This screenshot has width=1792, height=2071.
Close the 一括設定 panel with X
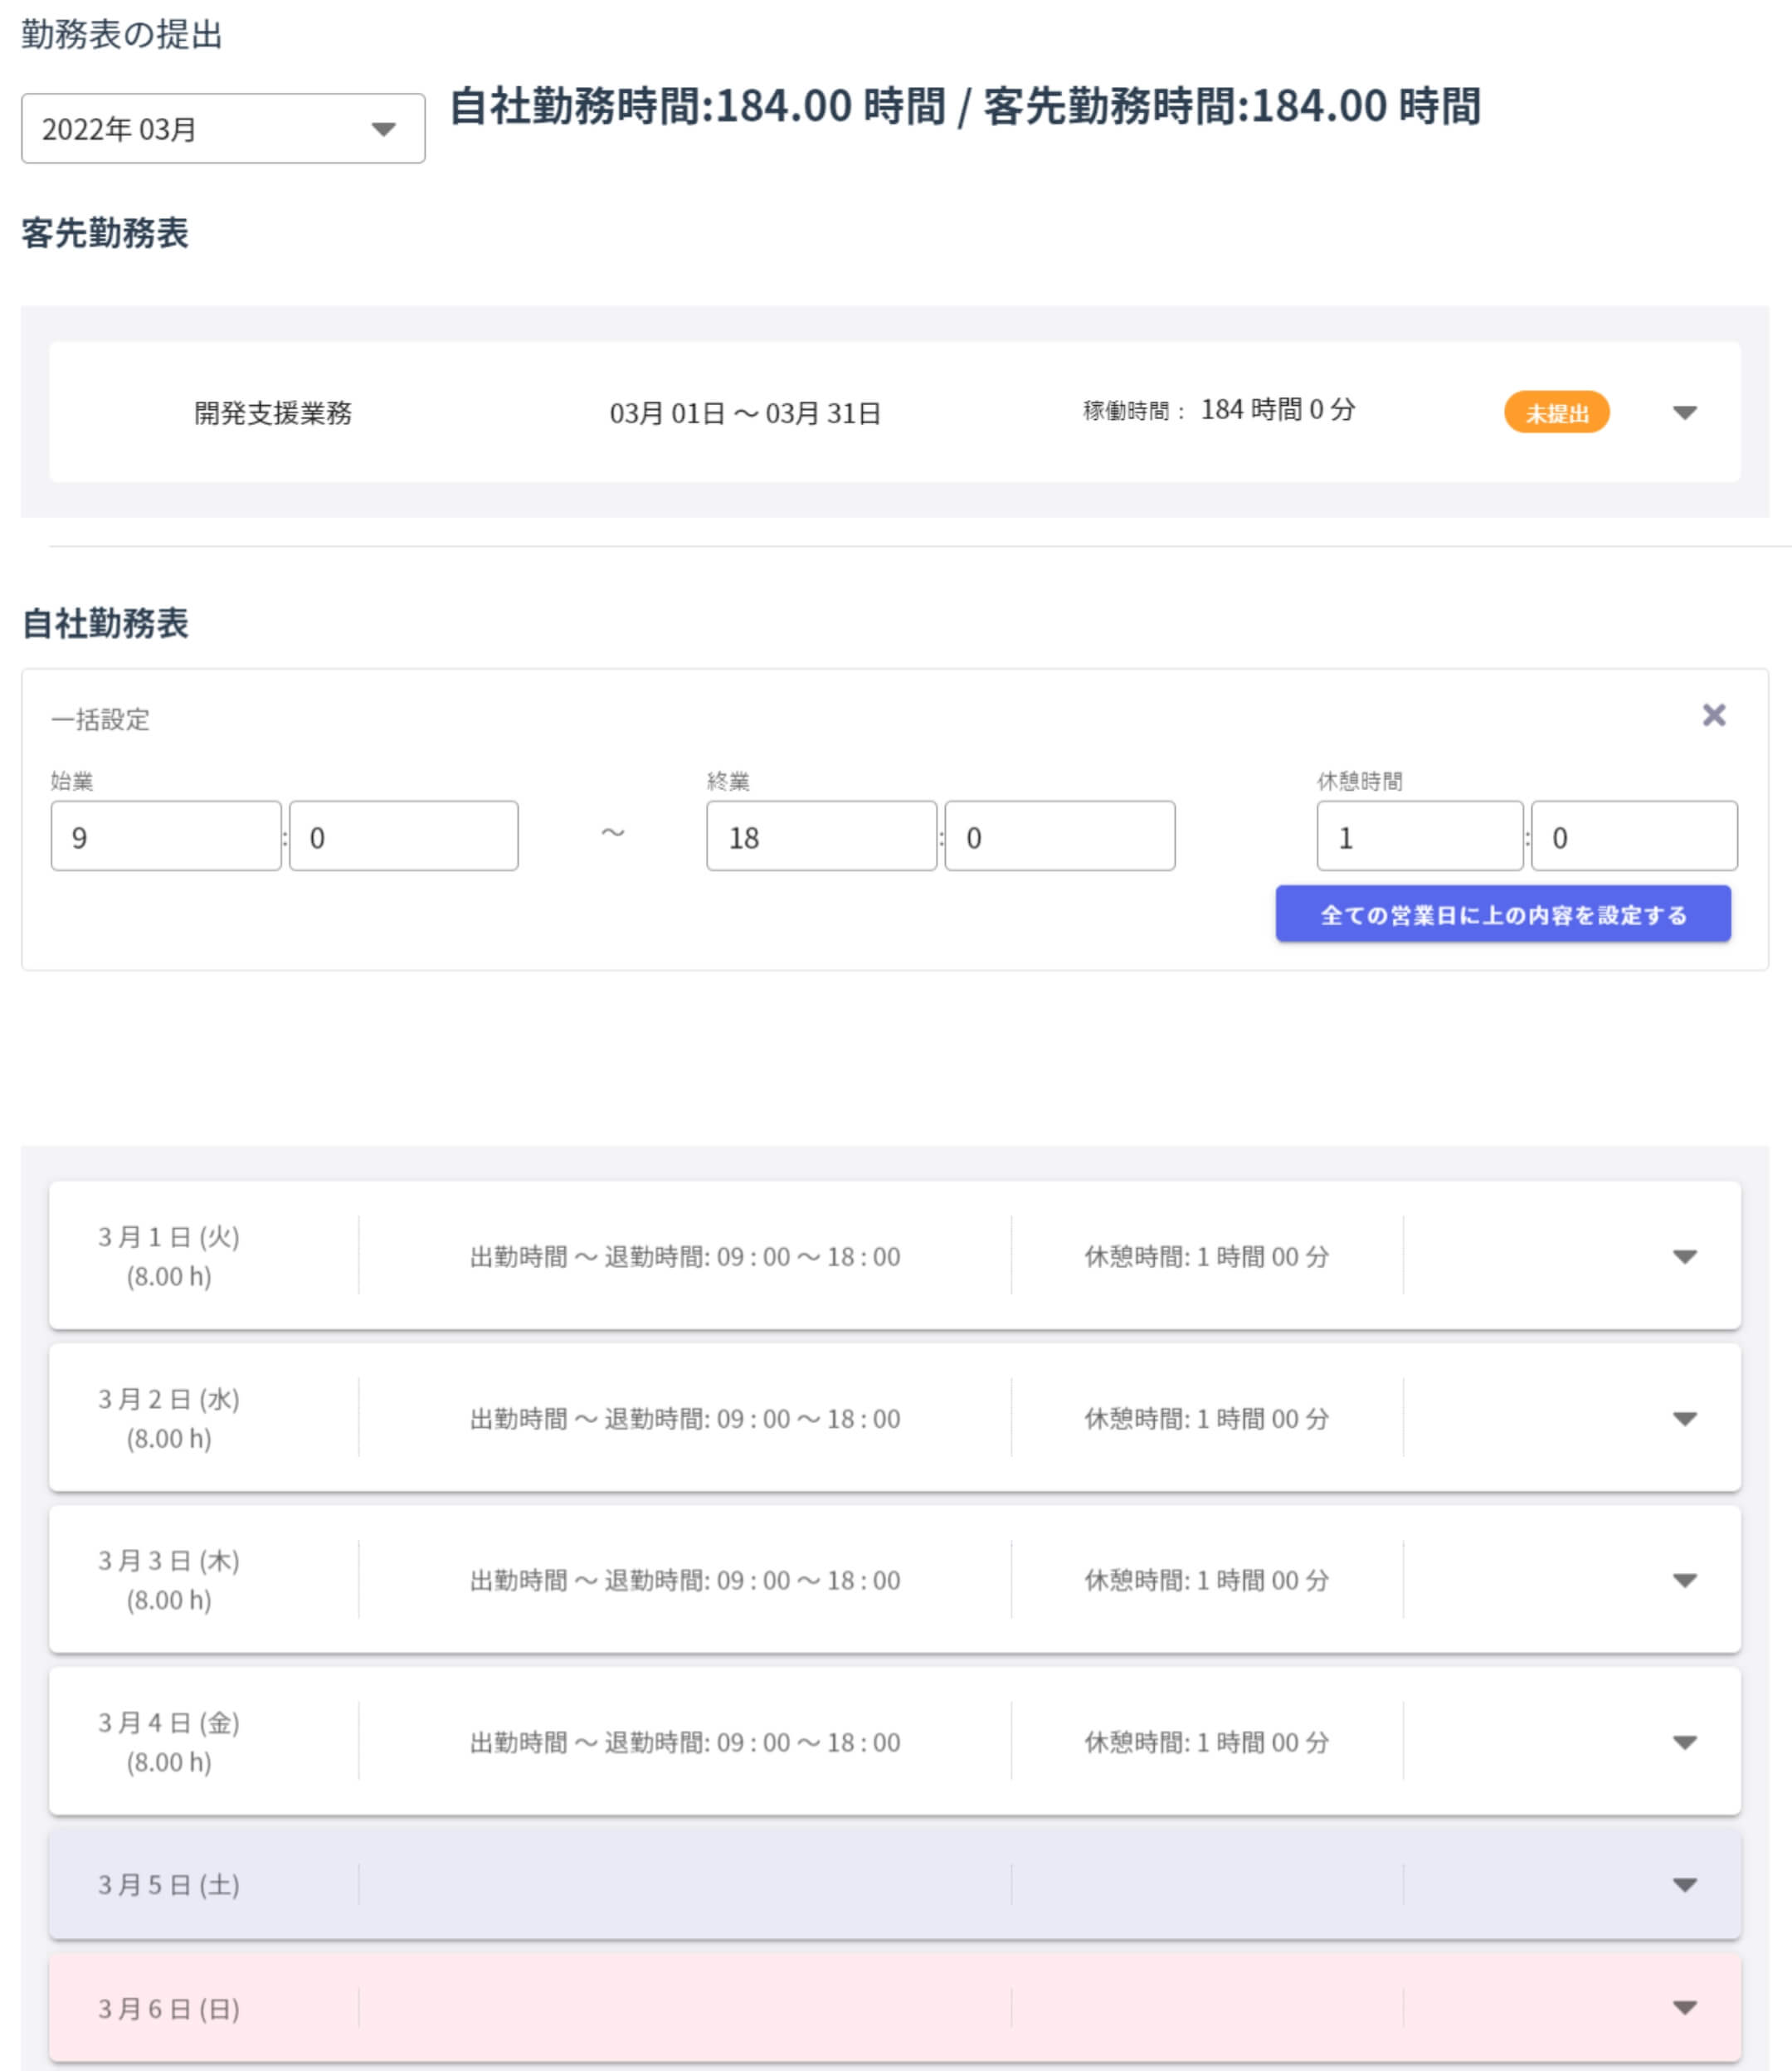click(1713, 715)
